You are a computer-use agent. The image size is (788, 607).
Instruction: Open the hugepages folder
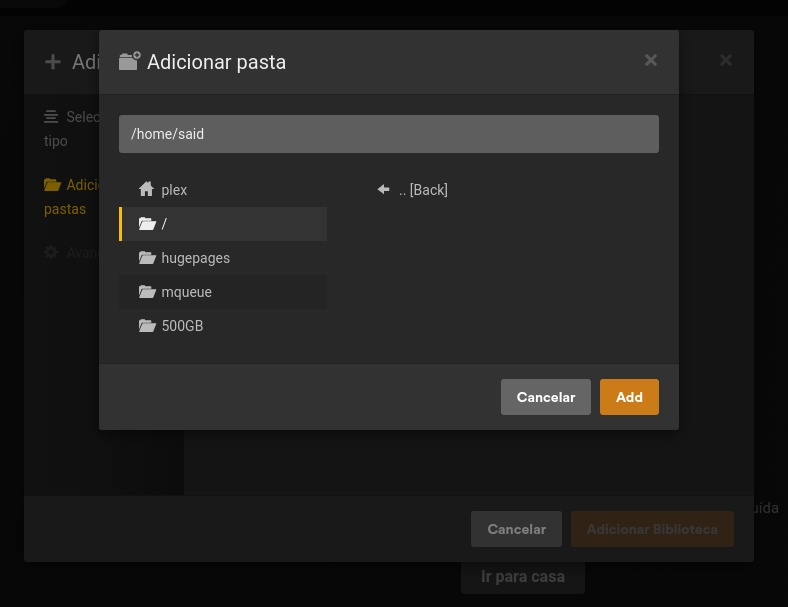tap(223, 258)
